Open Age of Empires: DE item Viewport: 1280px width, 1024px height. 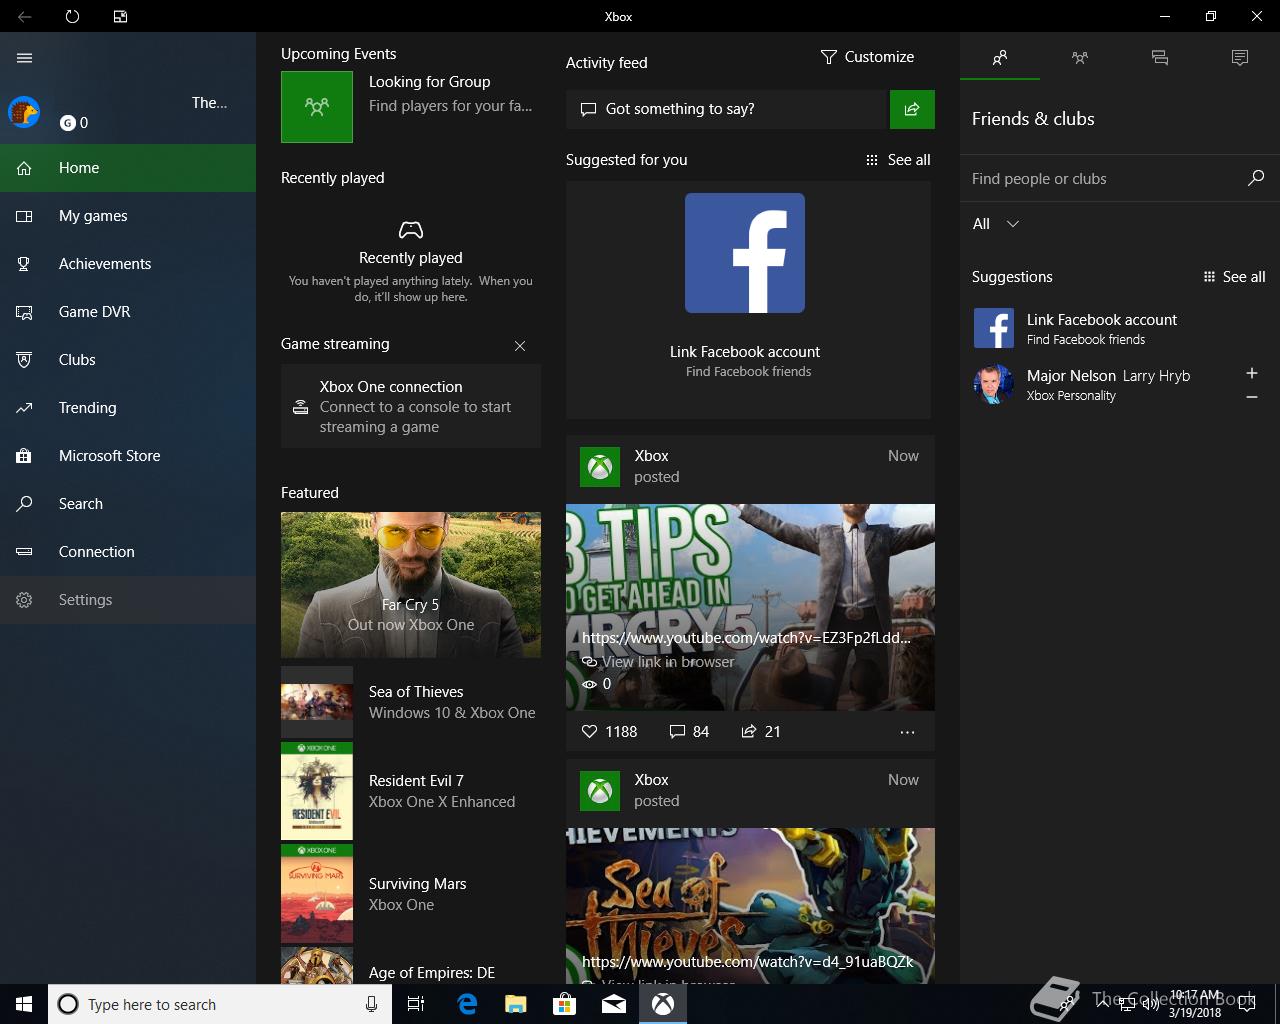click(x=411, y=966)
